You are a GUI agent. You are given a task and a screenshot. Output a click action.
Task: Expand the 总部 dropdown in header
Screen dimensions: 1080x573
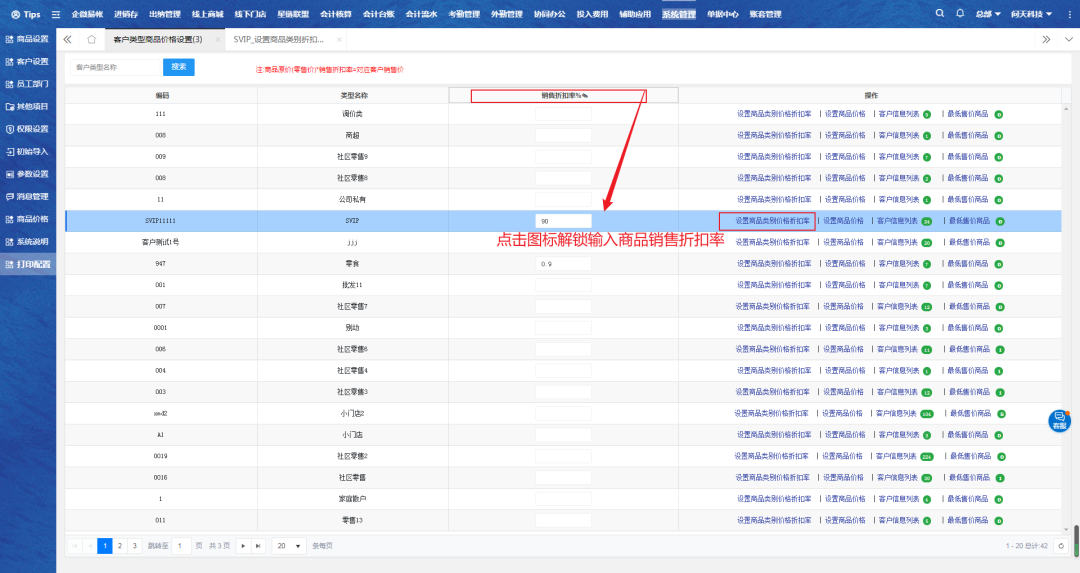tap(988, 14)
